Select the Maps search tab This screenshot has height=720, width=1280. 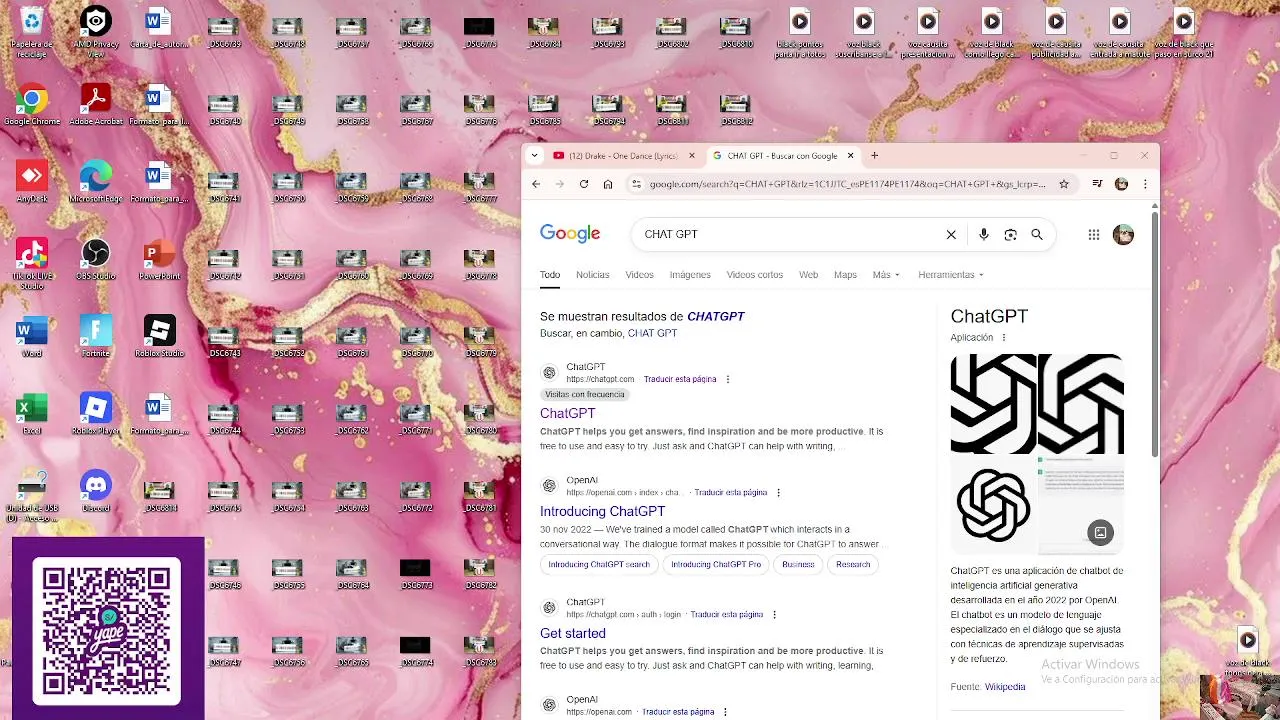tap(845, 275)
